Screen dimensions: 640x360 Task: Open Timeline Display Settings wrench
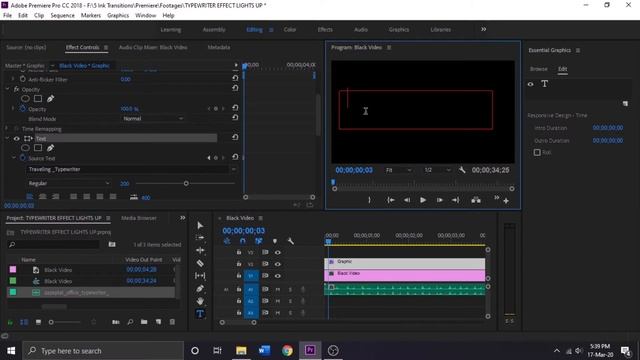(291, 241)
